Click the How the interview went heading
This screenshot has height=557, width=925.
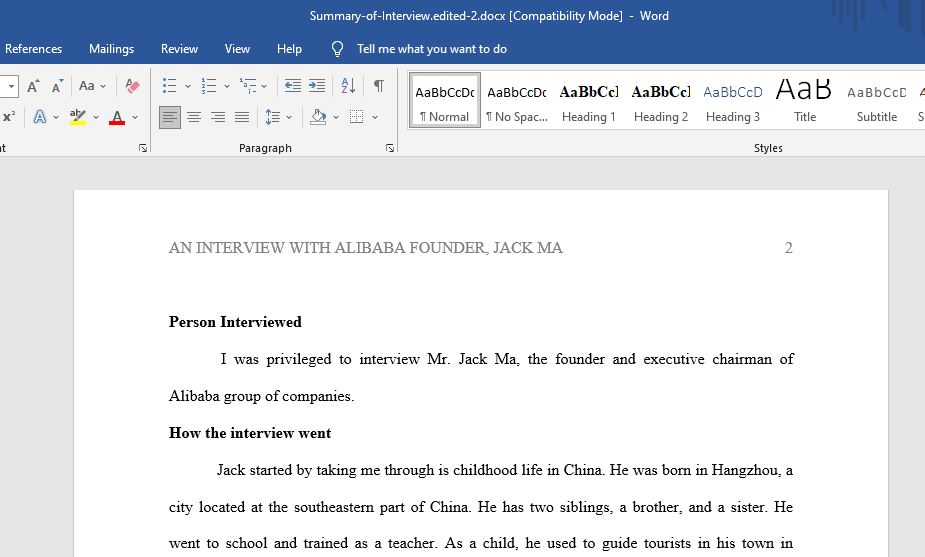[x=250, y=433]
